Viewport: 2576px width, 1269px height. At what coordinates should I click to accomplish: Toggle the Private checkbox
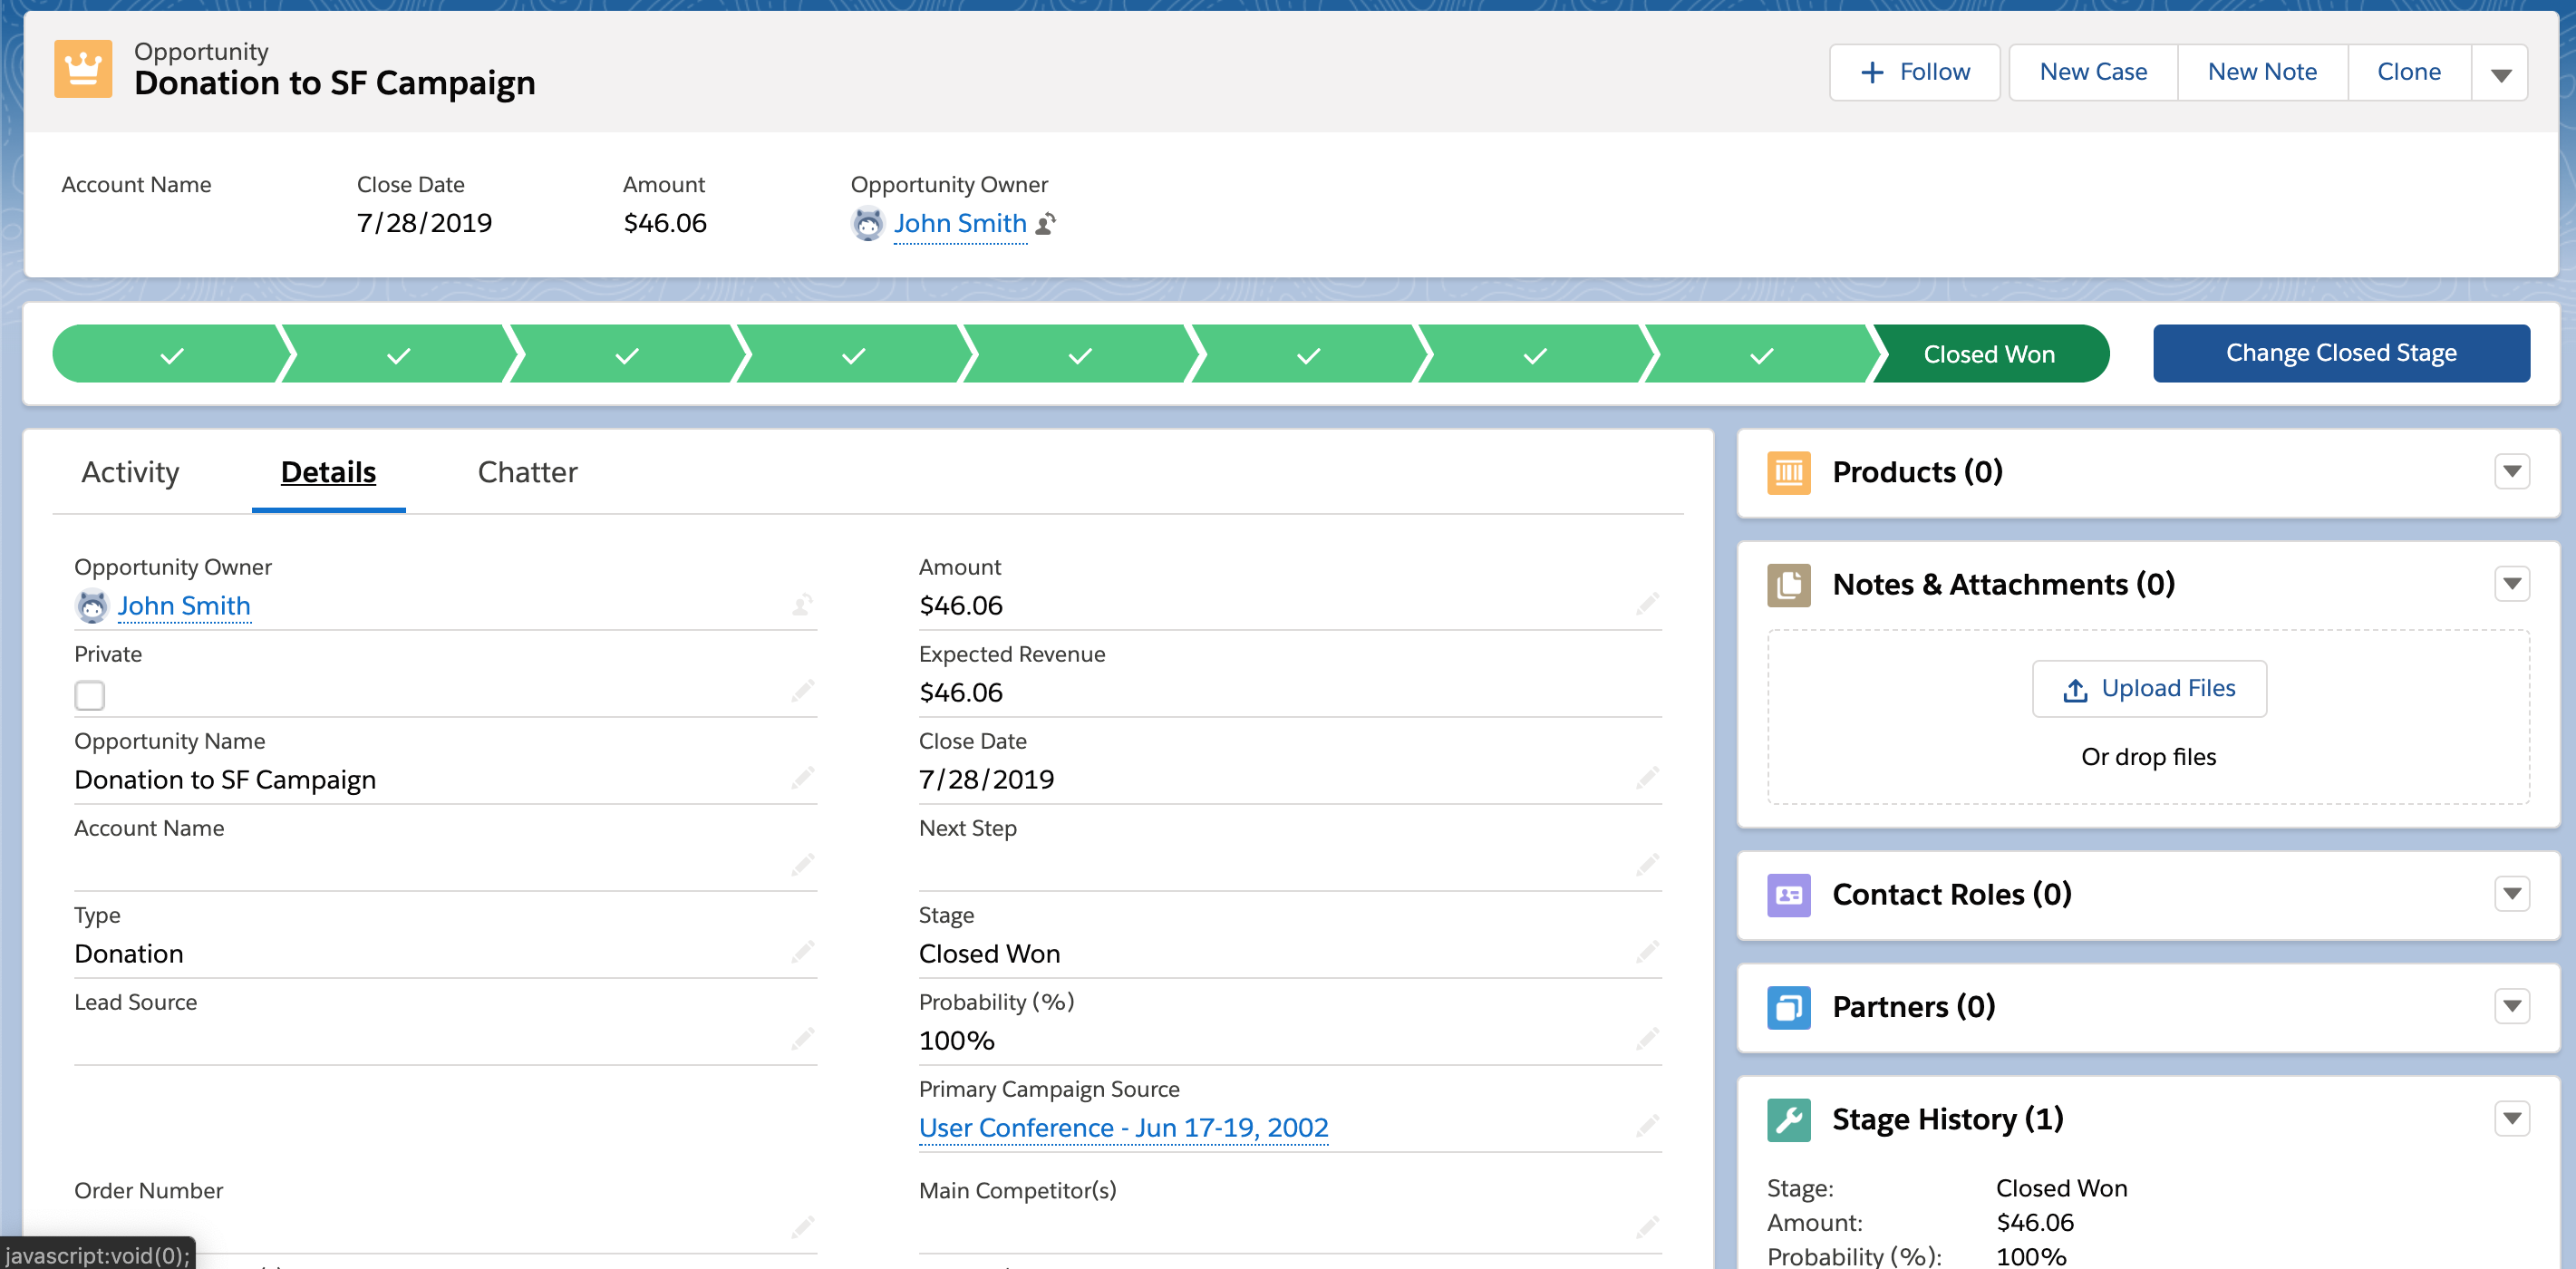90,695
